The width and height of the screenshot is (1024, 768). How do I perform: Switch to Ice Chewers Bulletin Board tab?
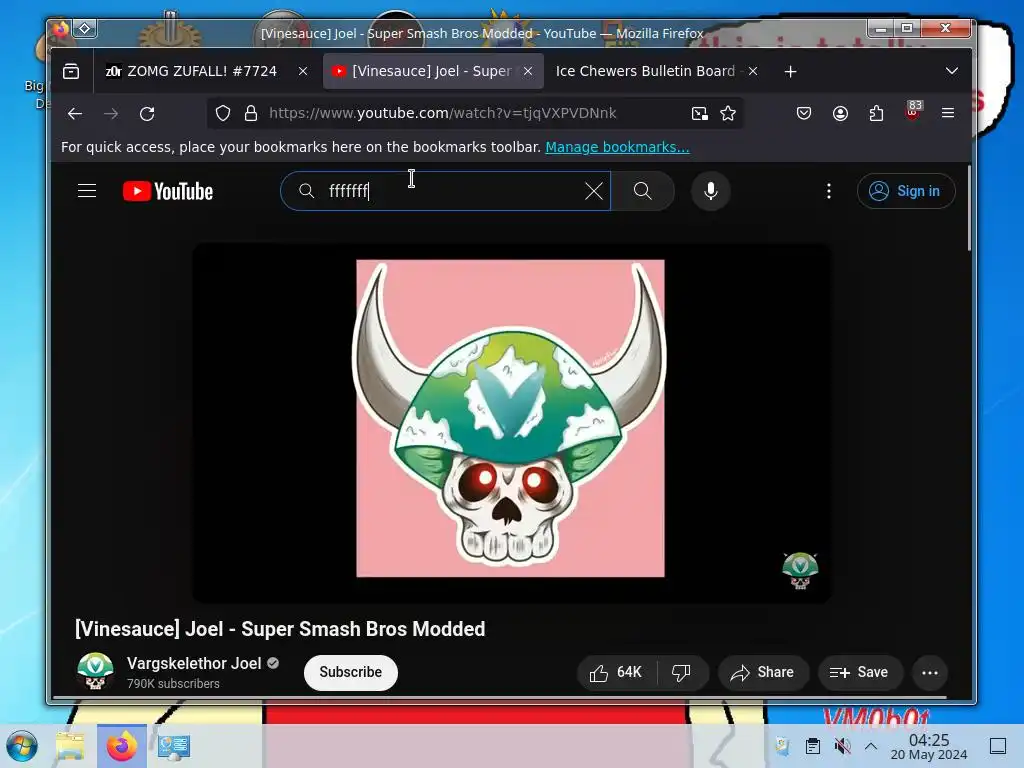coord(645,71)
